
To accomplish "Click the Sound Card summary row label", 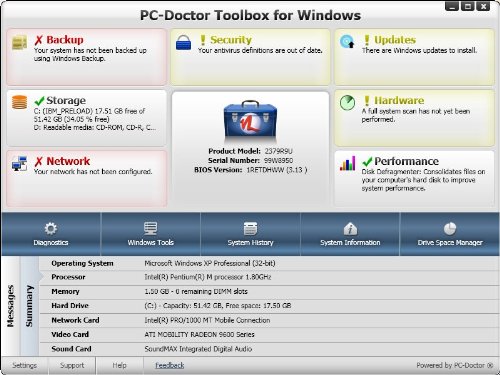I will (x=71, y=349).
